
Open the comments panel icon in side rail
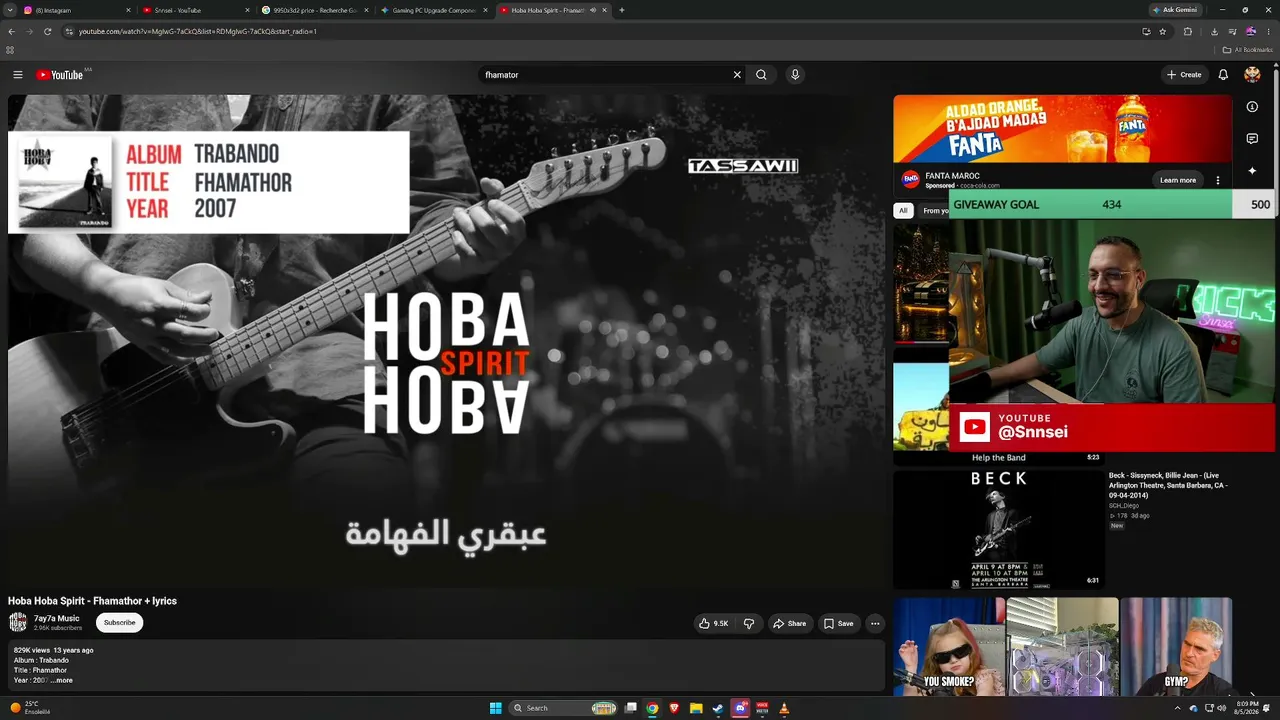point(1252,139)
